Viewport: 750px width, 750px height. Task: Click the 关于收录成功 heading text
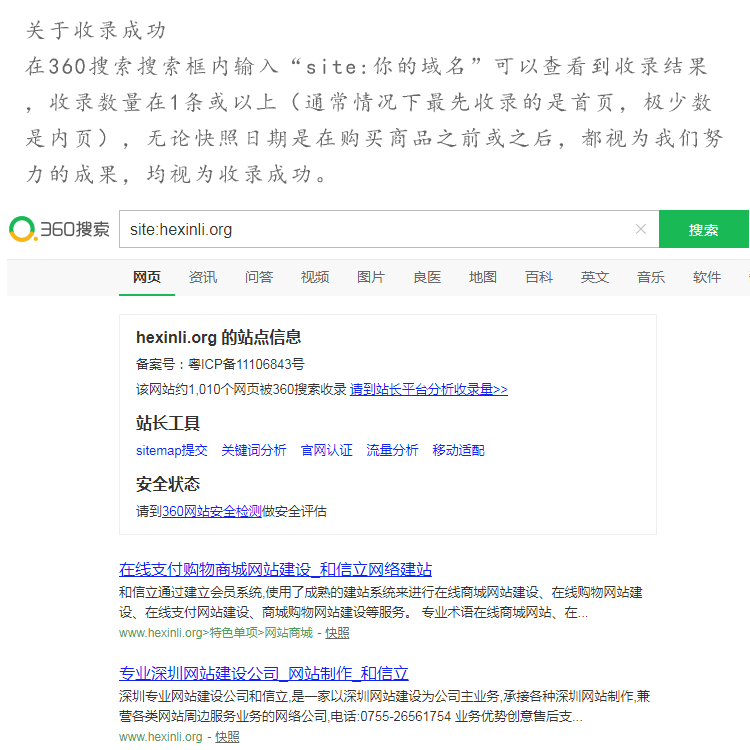96,30
